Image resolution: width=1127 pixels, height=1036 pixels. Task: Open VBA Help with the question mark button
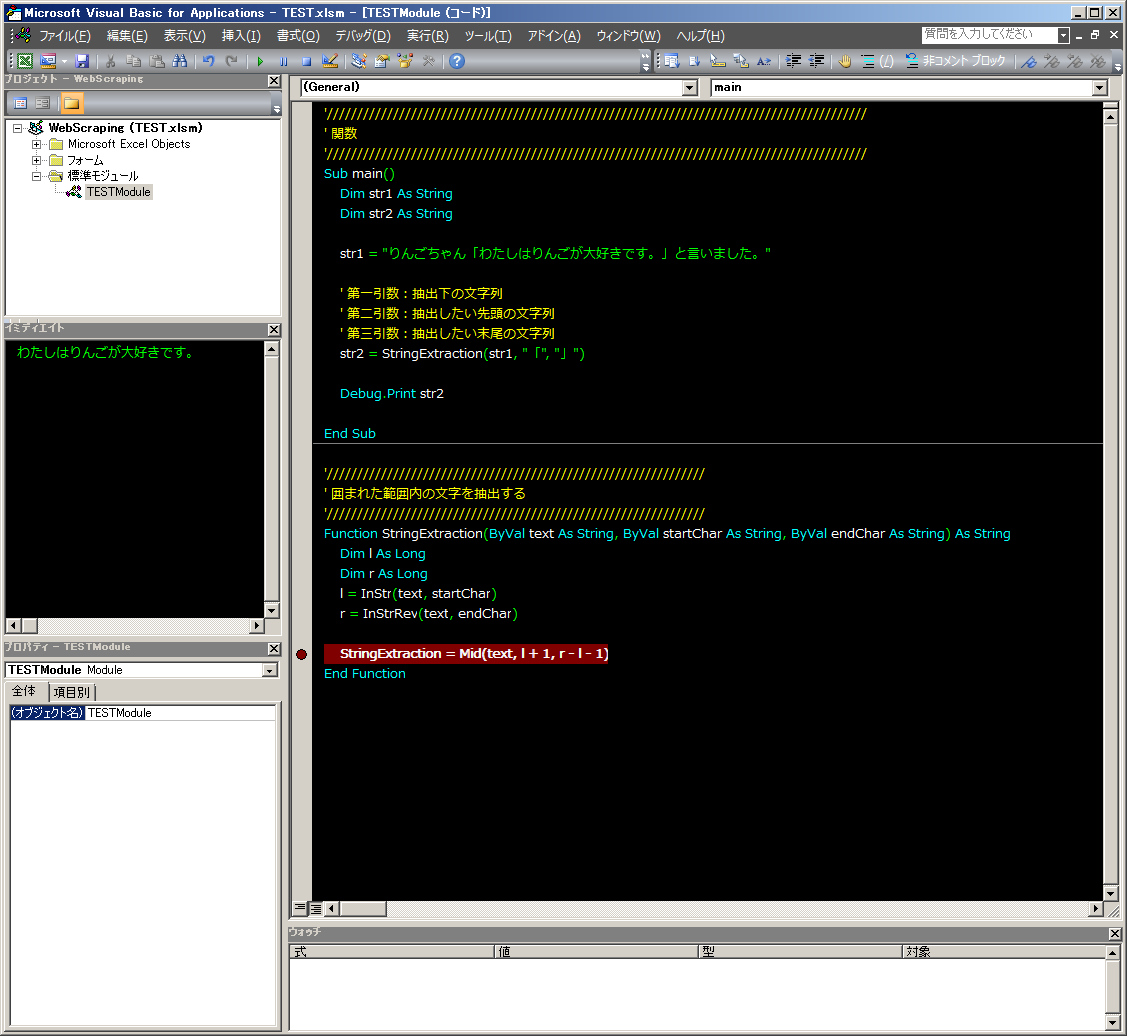pyautogui.click(x=456, y=61)
